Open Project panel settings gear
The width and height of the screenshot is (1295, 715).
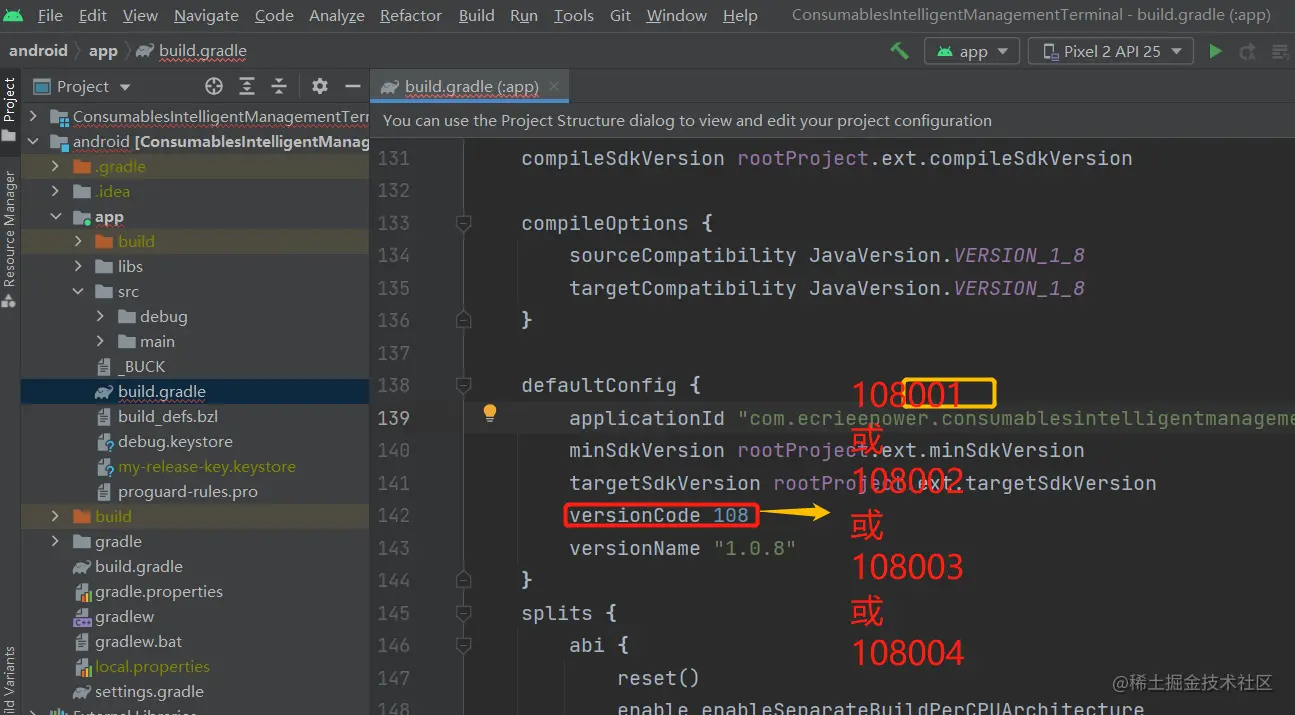point(320,86)
